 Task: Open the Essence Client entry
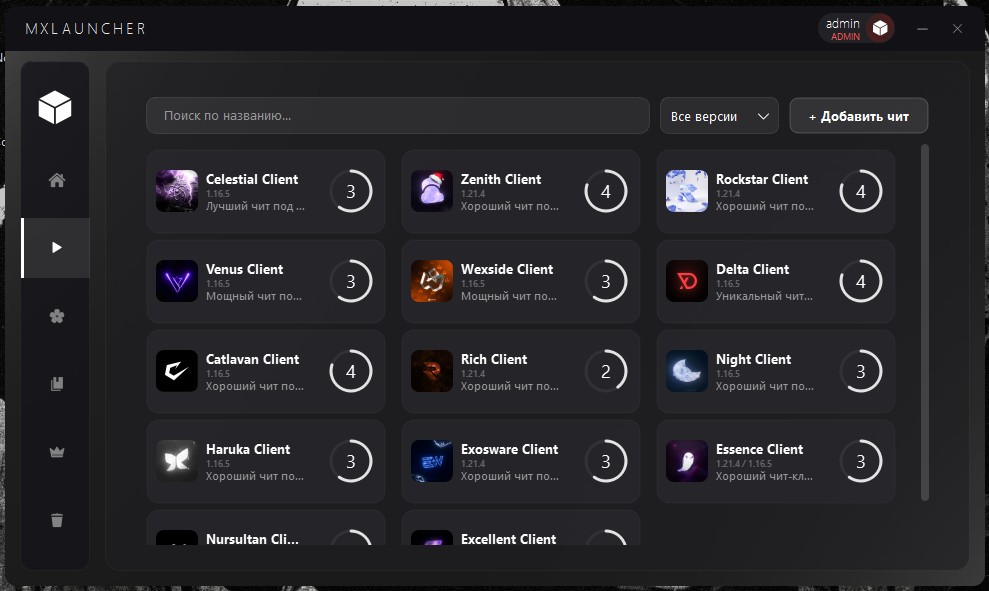coord(775,461)
